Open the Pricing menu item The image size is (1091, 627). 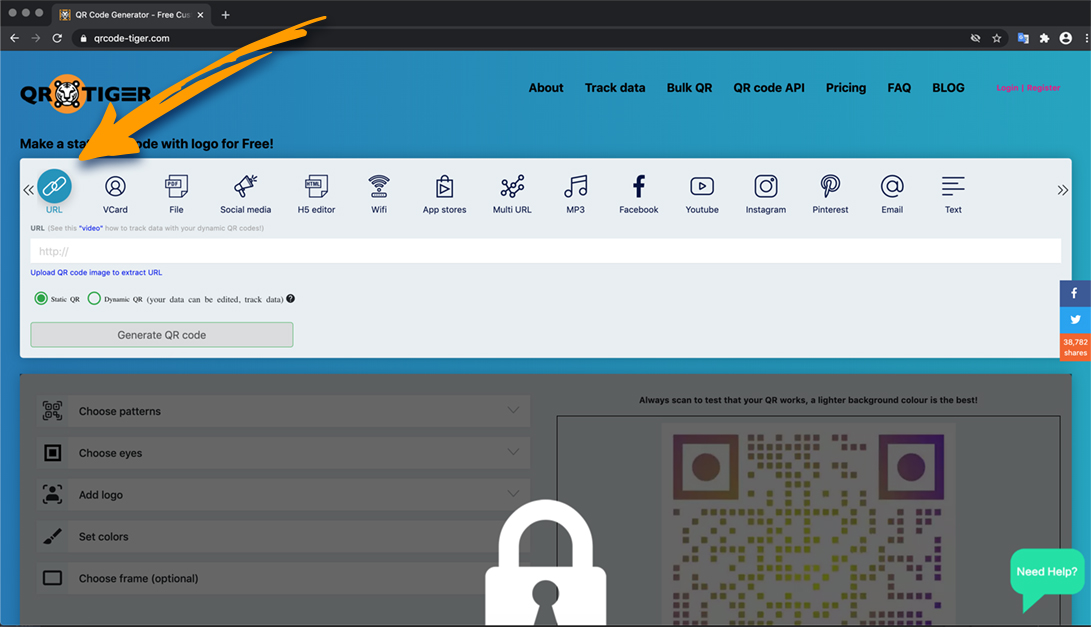point(845,88)
